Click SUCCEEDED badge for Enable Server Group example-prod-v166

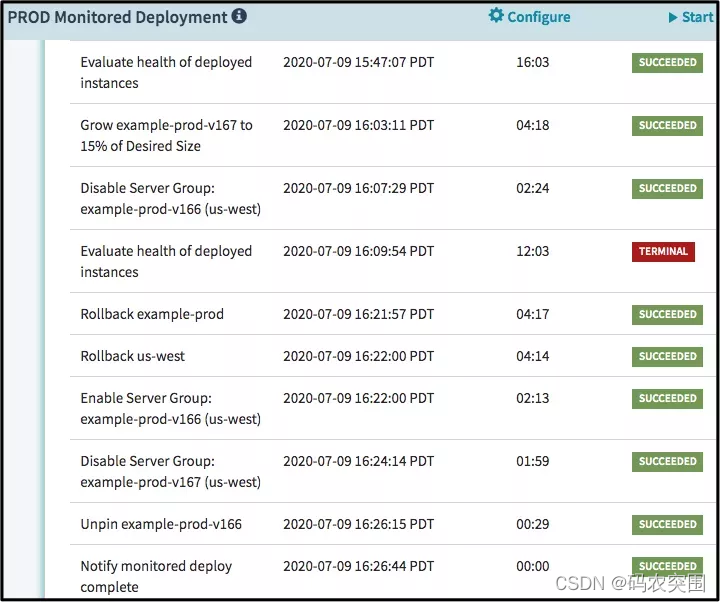(667, 399)
